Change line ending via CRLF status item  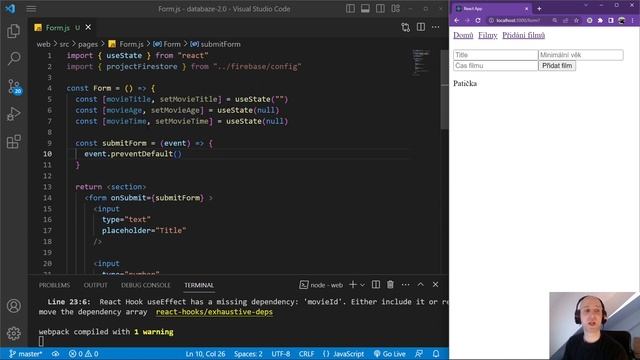(306, 354)
